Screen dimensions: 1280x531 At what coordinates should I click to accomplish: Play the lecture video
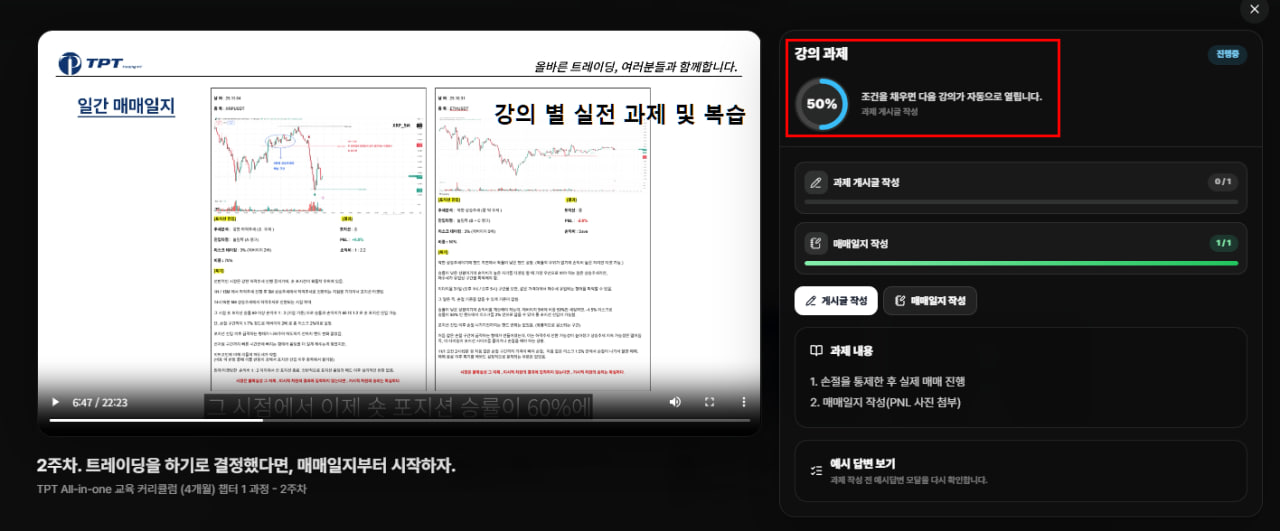coord(55,402)
